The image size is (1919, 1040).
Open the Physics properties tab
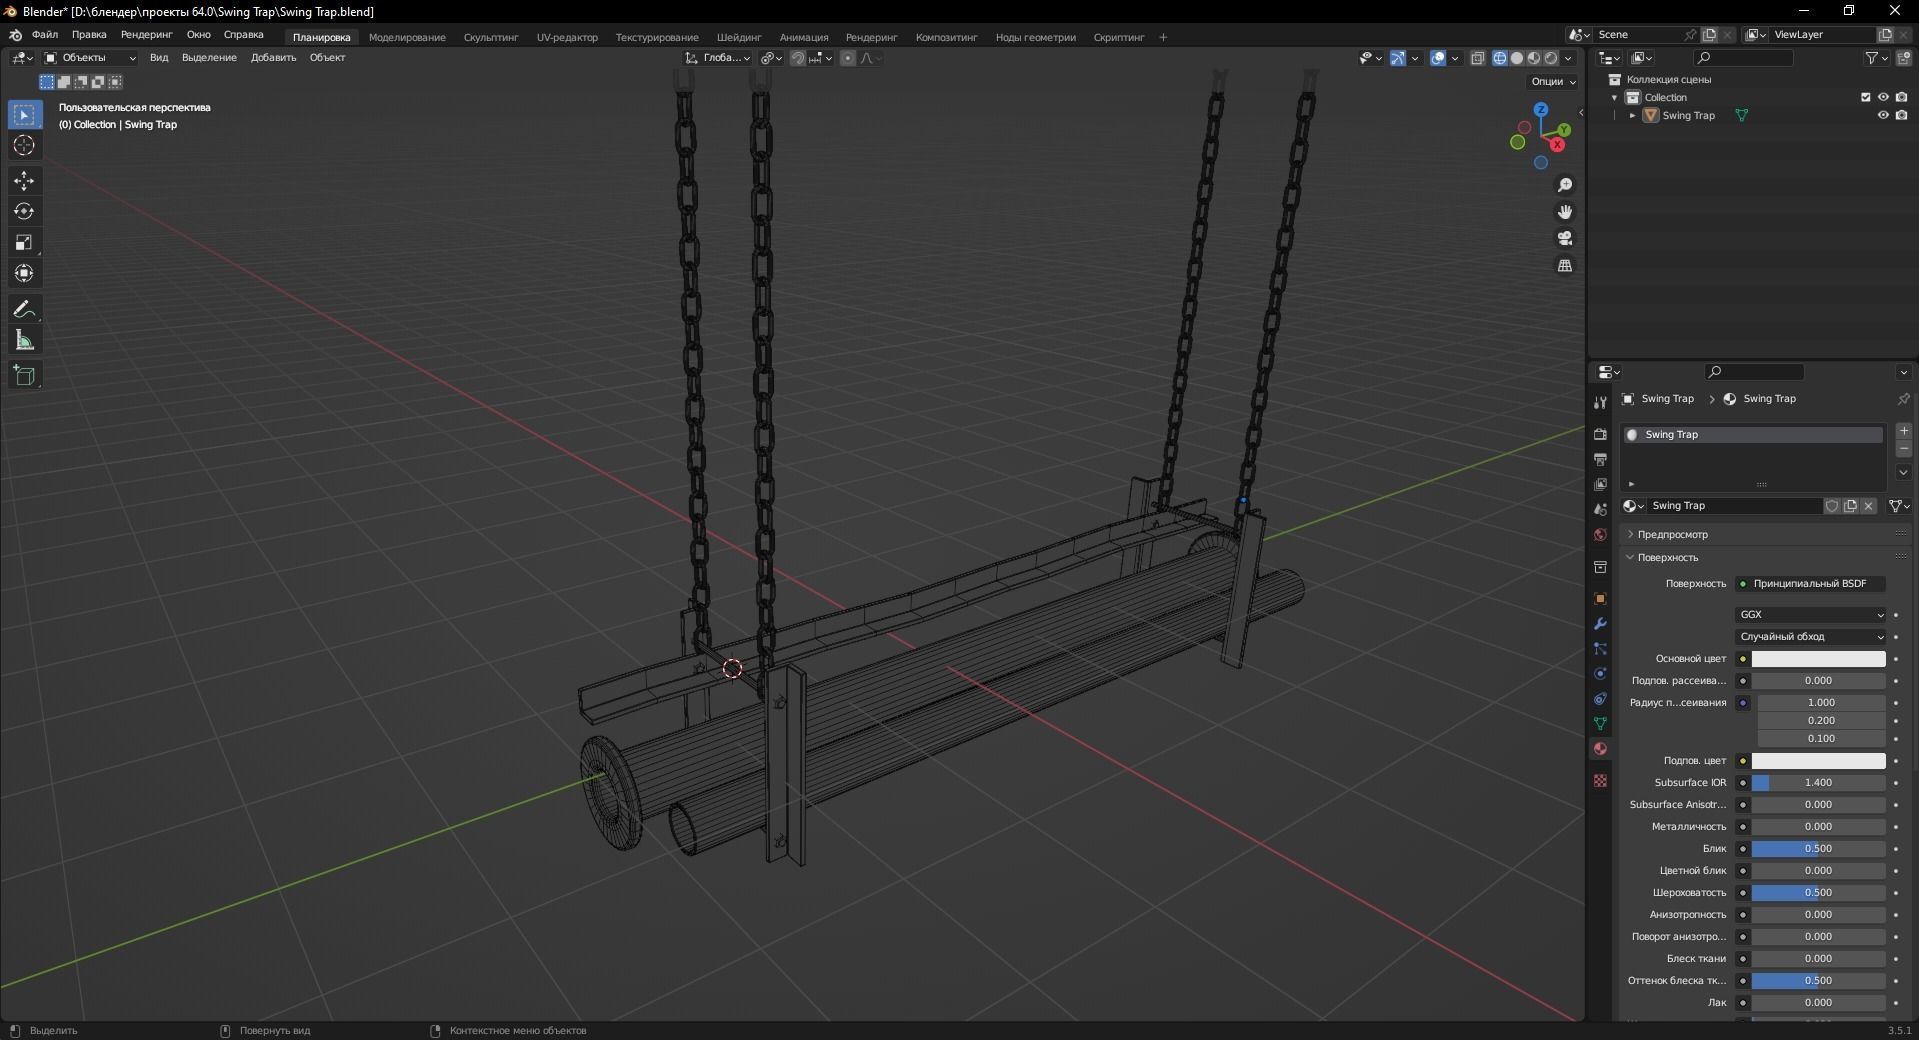click(x=1600, y=673)
